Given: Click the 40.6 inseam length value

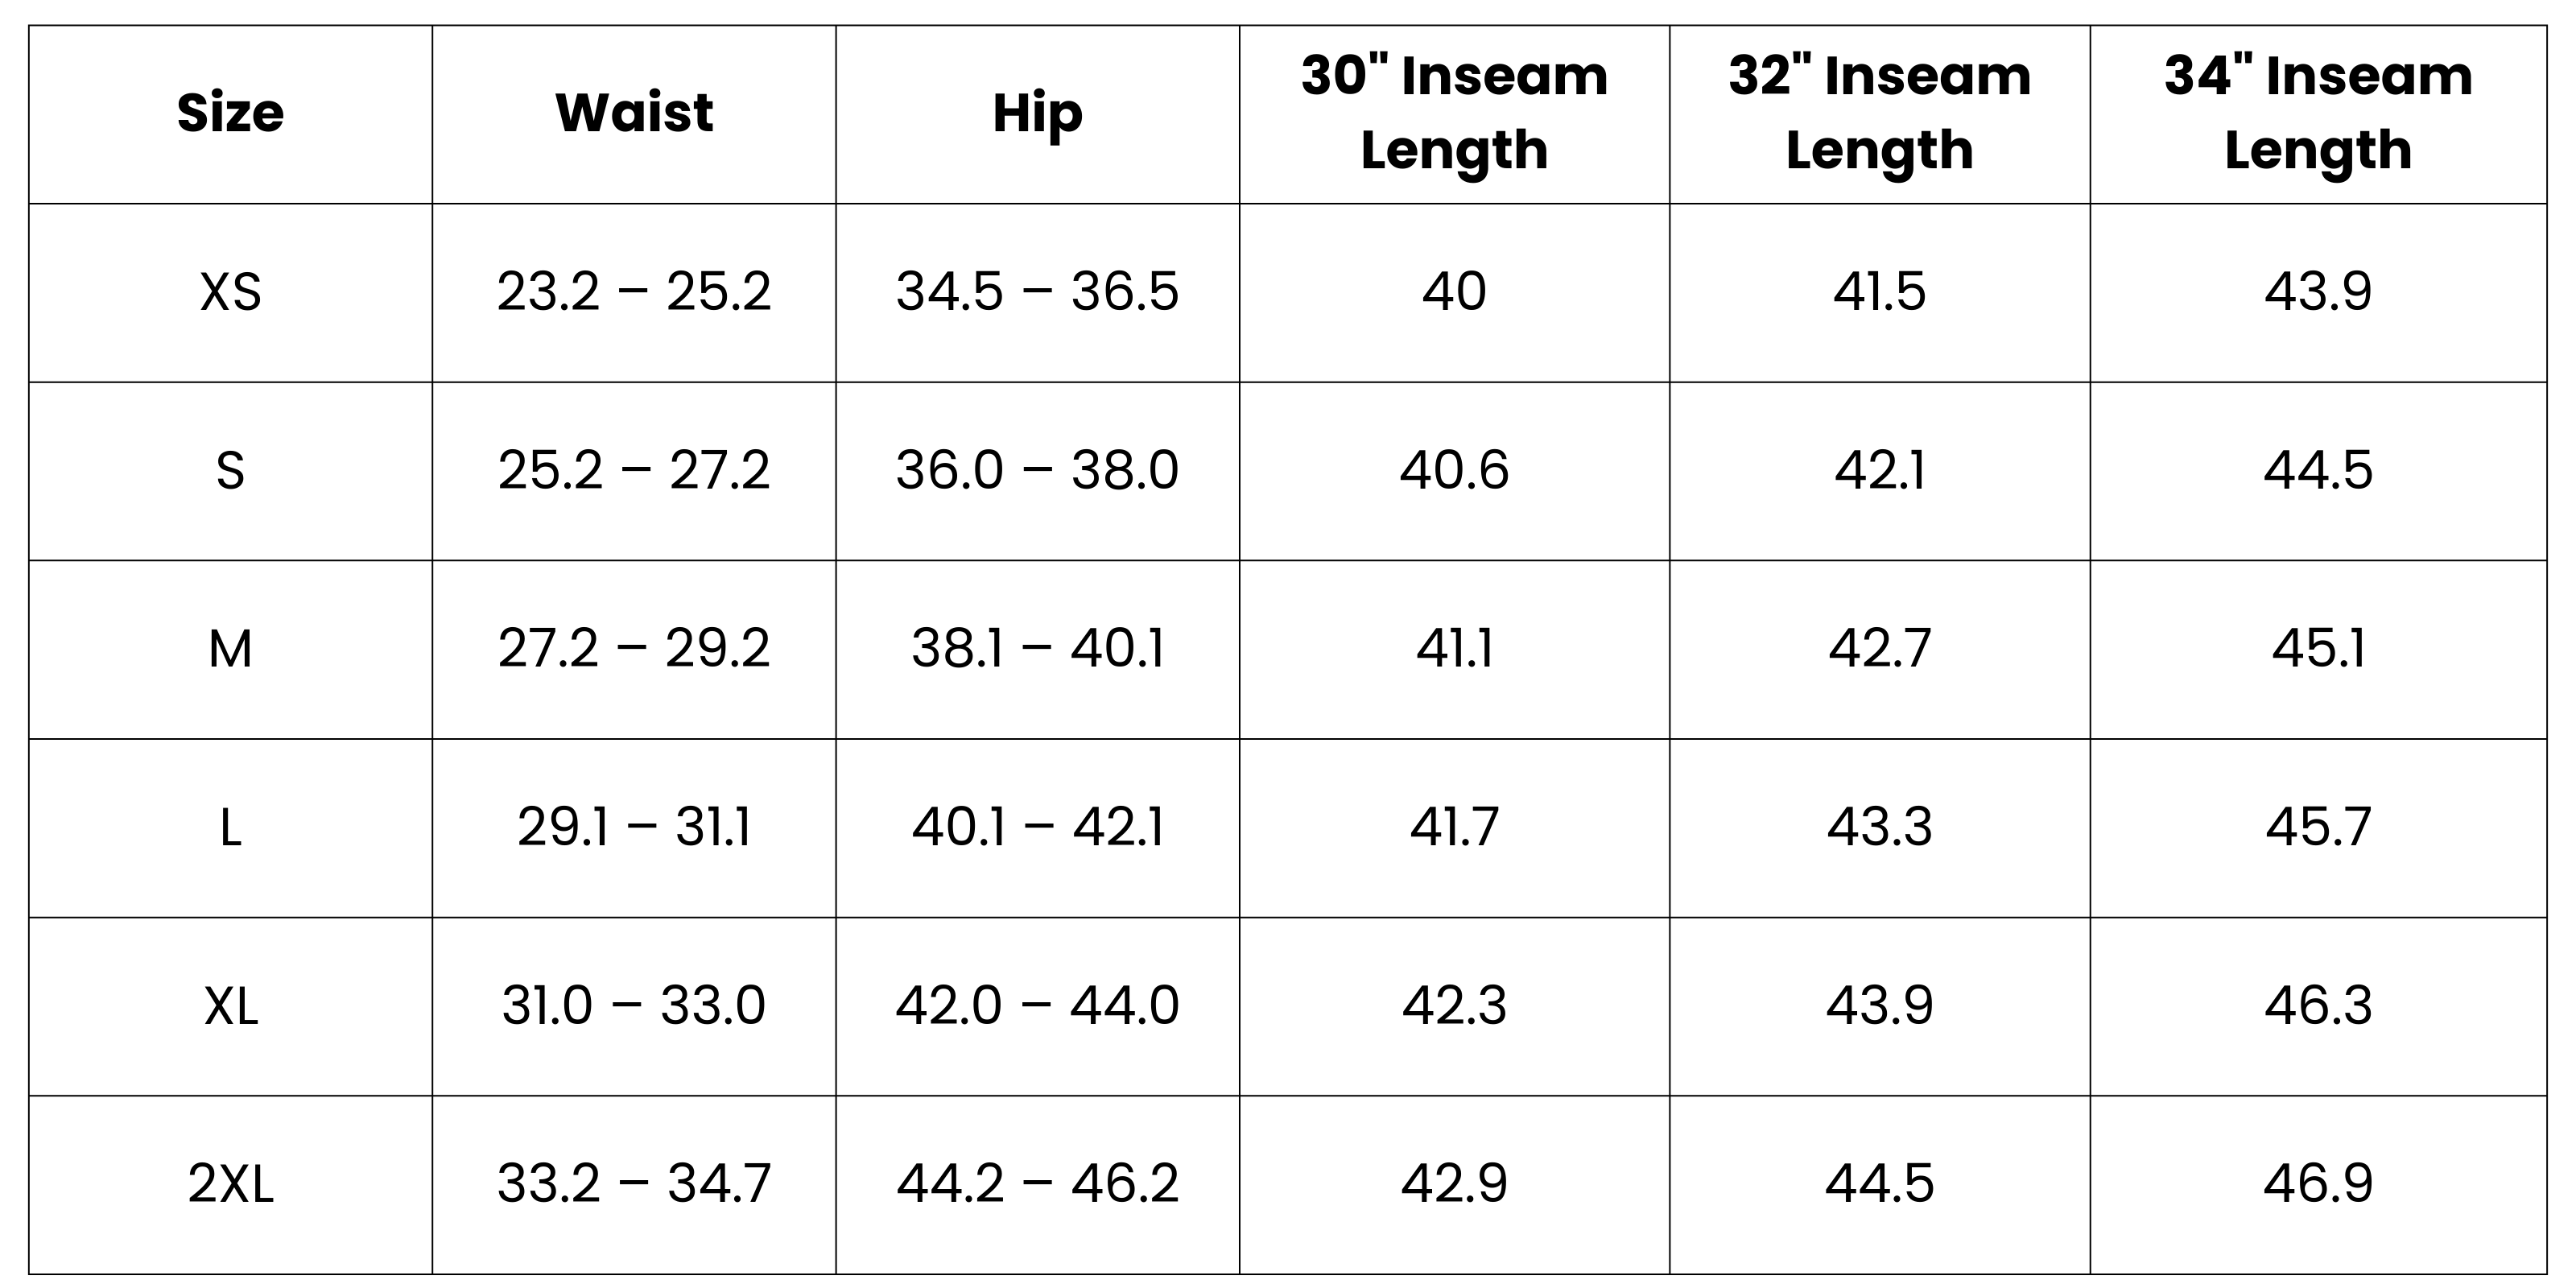Looking at the screenshot, I should pos(1454,471).
